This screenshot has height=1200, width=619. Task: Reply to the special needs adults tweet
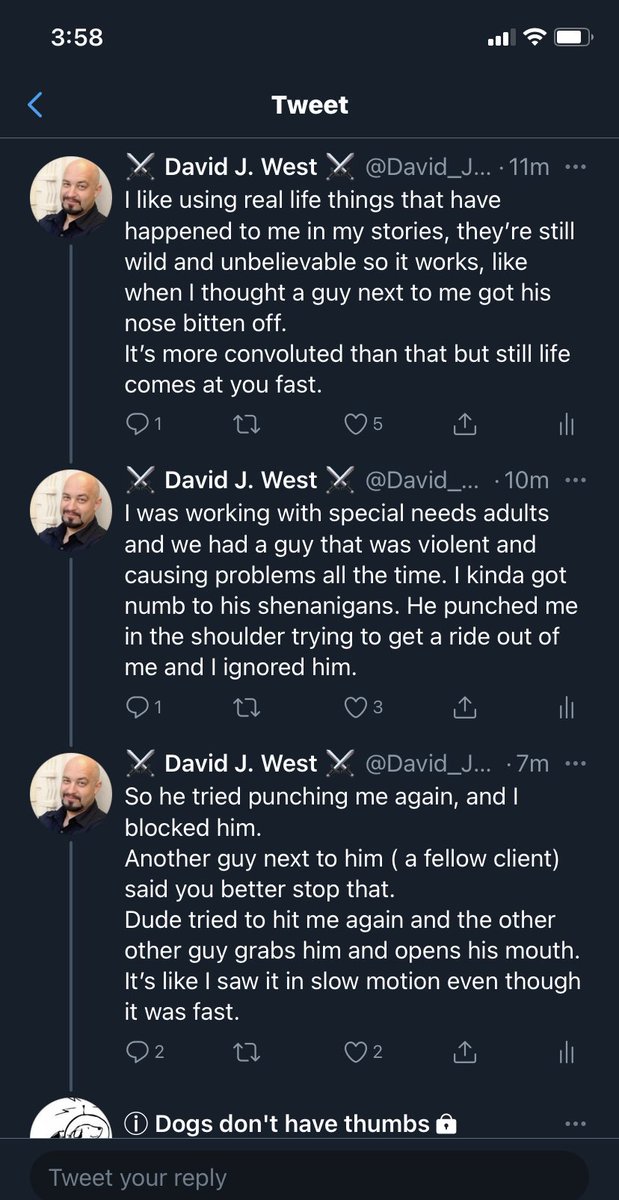point(136,708)
